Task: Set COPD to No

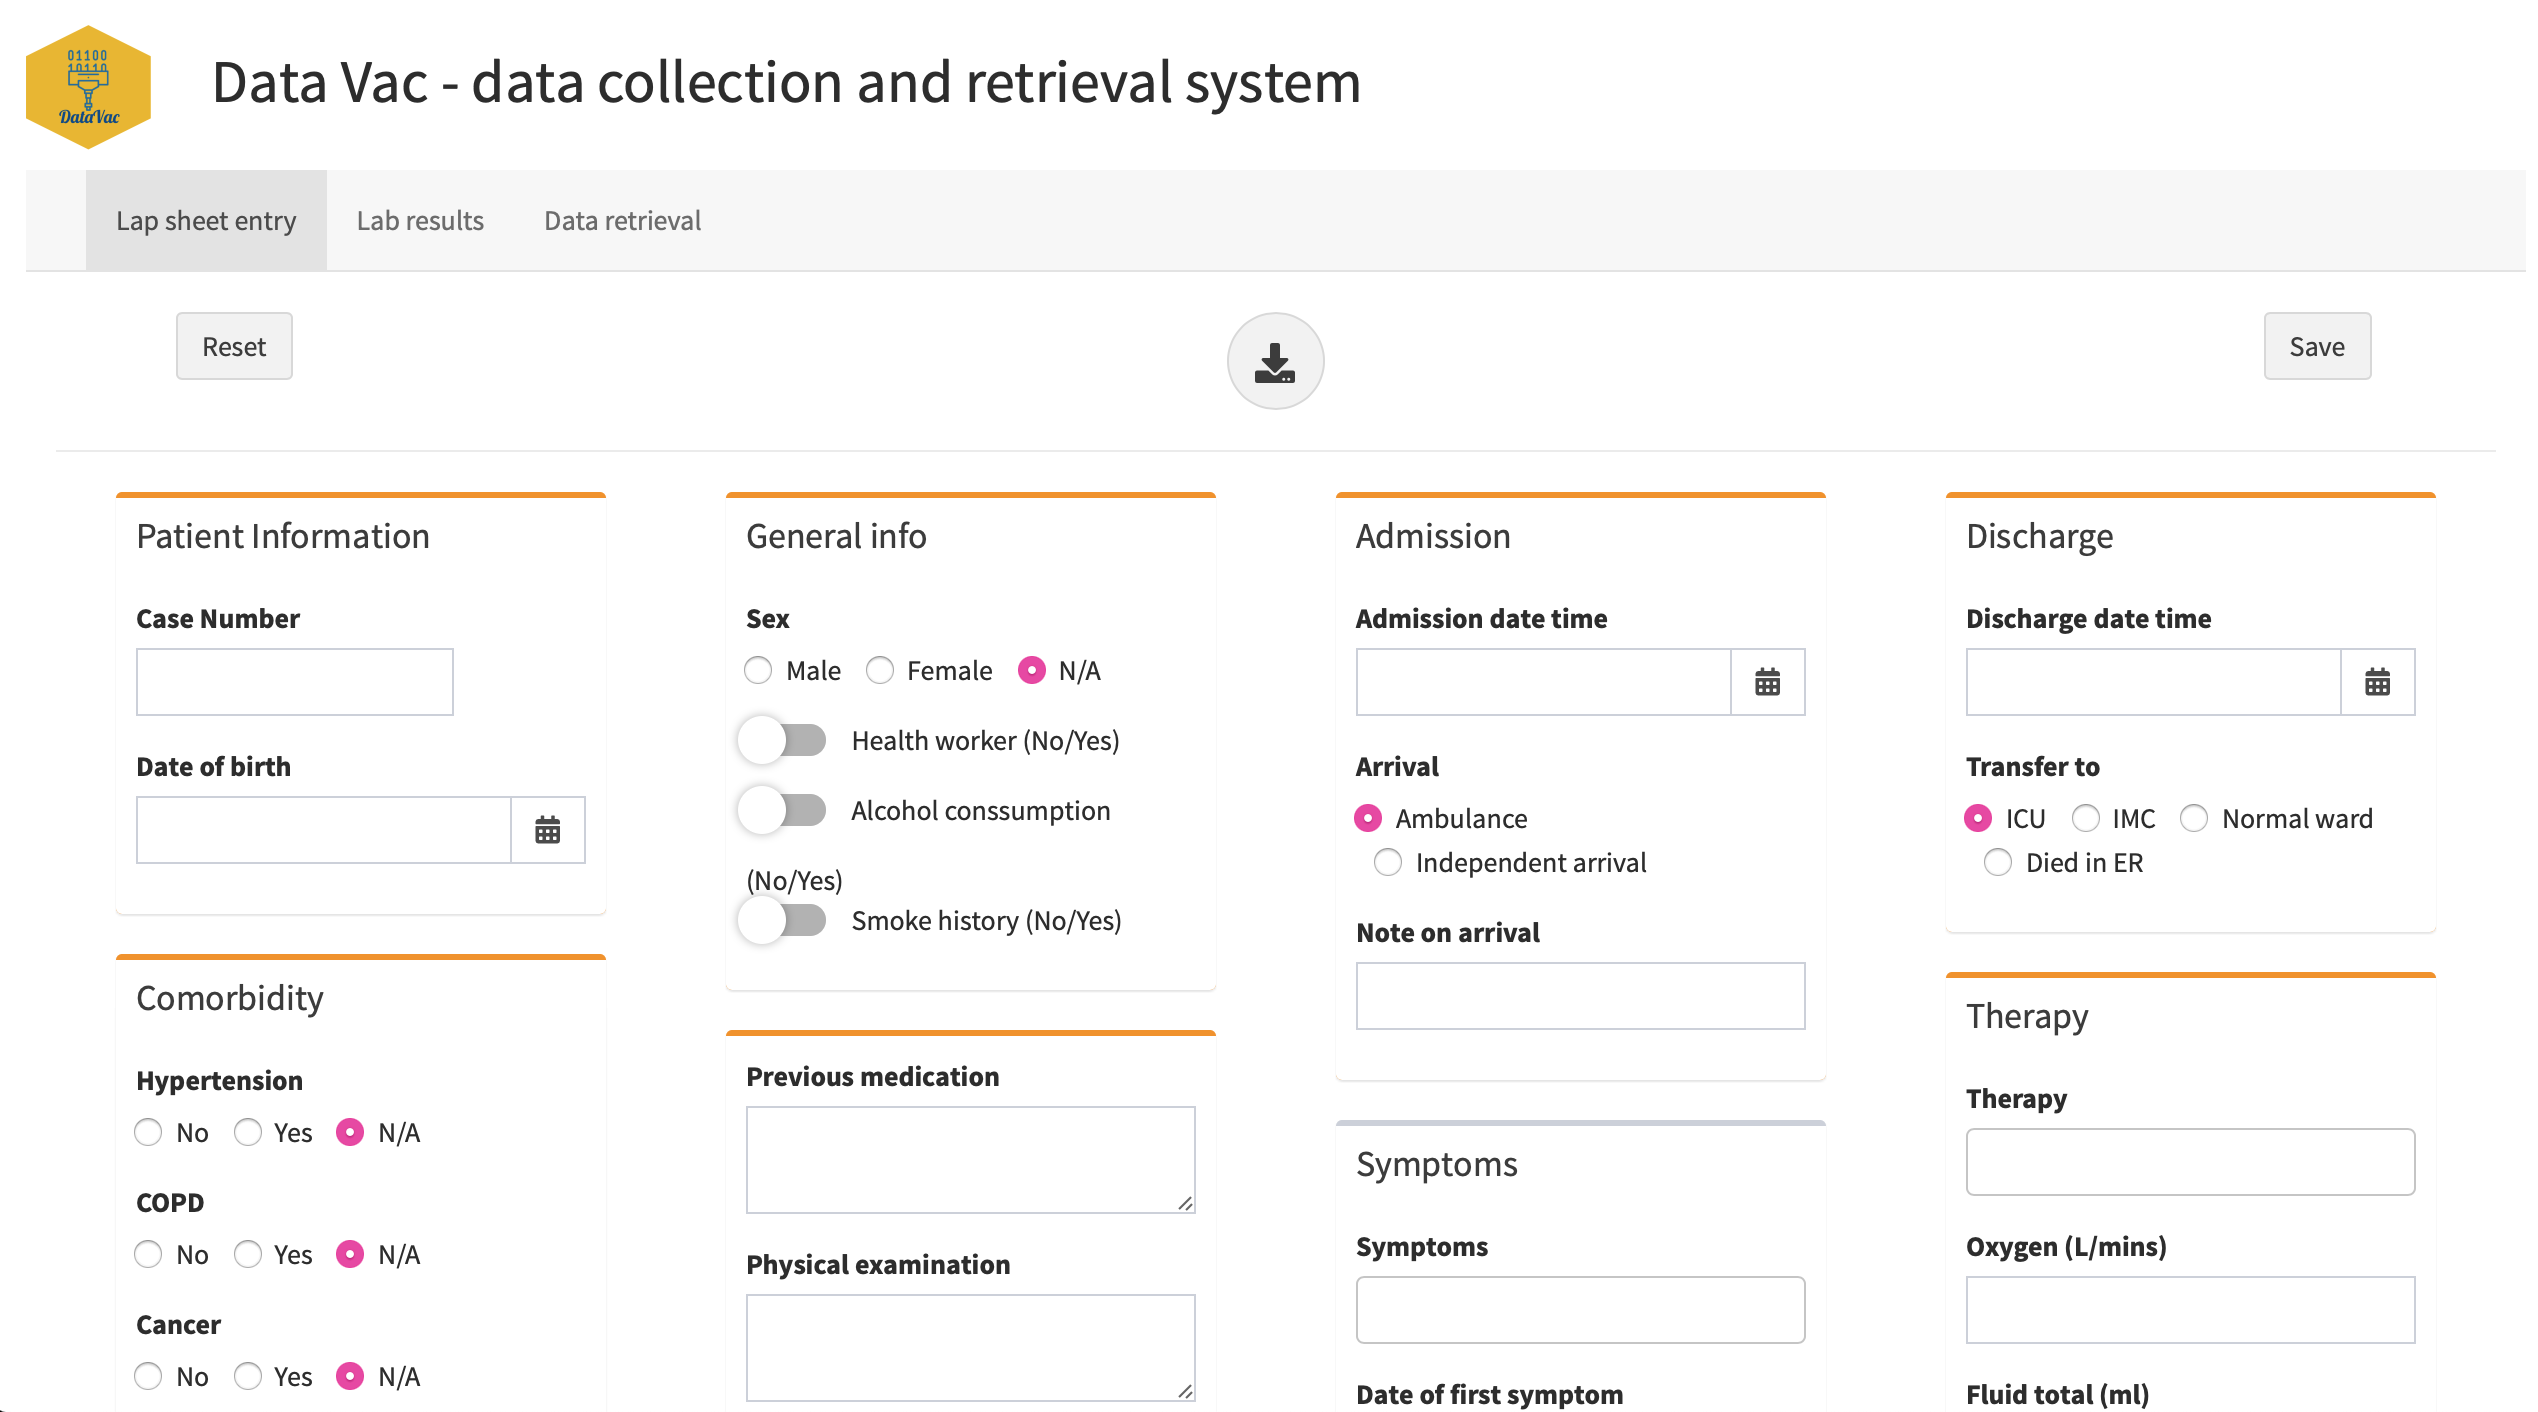Action: pos(149,1254)
